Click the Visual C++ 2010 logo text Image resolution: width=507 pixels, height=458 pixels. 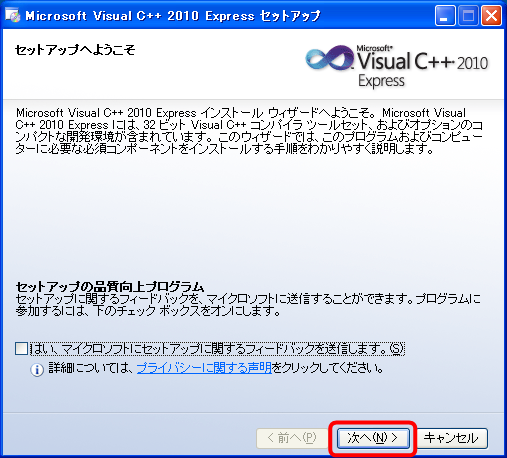423,60
